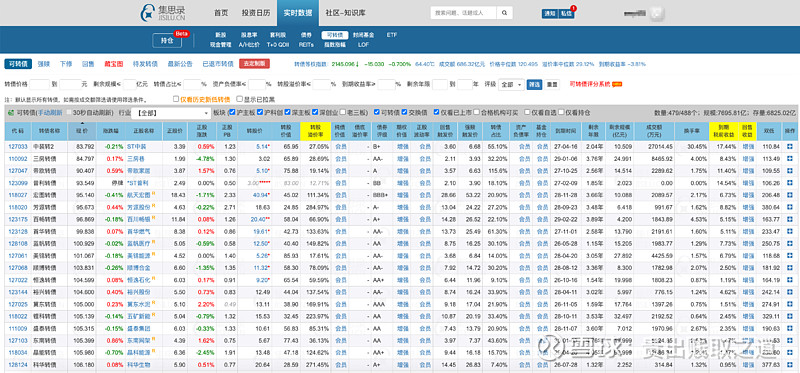This screenshot has width=800, height=373.
Task: Uncheck the 沪科创 checkbox
Action: click(260, 112)
